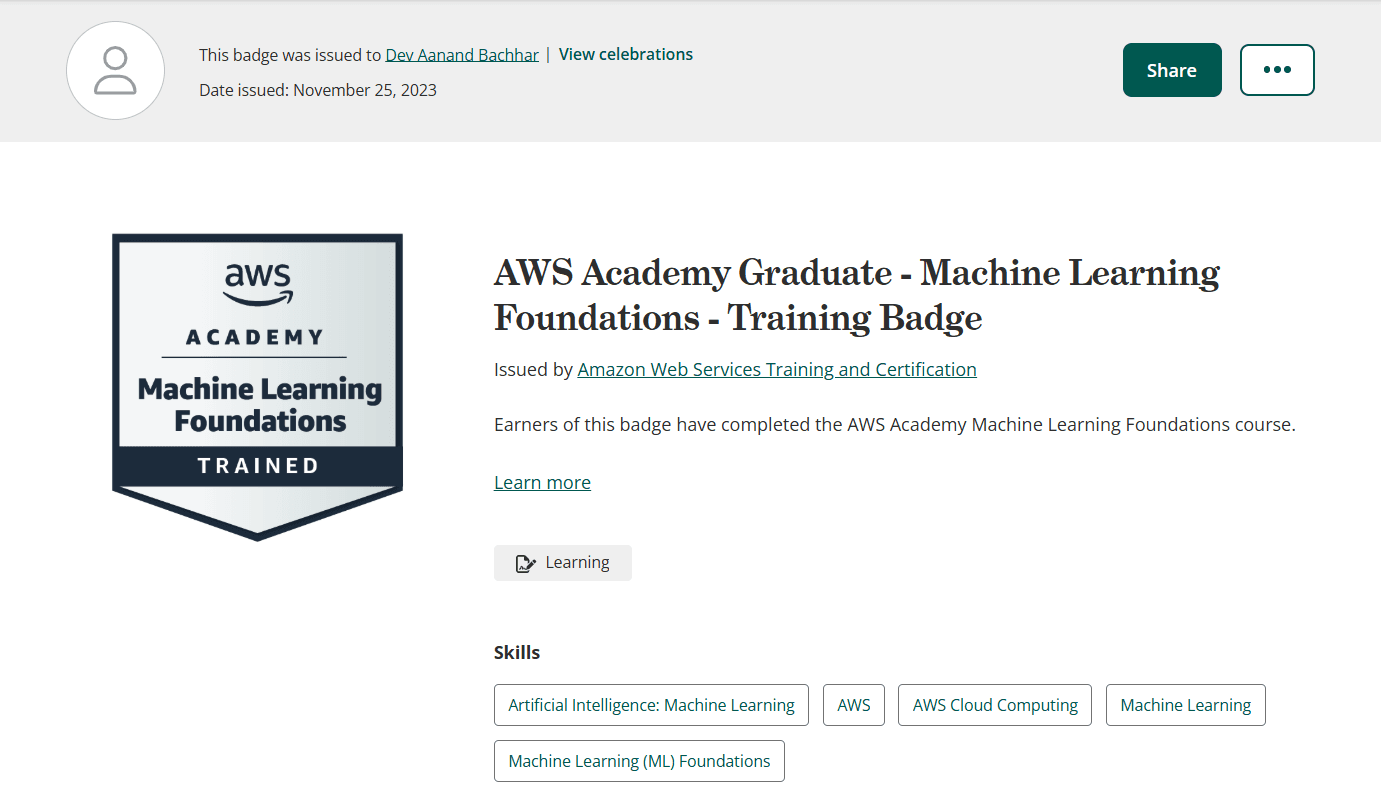Select Artificial Intelligence: Machine Learning skill tag
This screenshot has height=795, width=1381.
651,705
